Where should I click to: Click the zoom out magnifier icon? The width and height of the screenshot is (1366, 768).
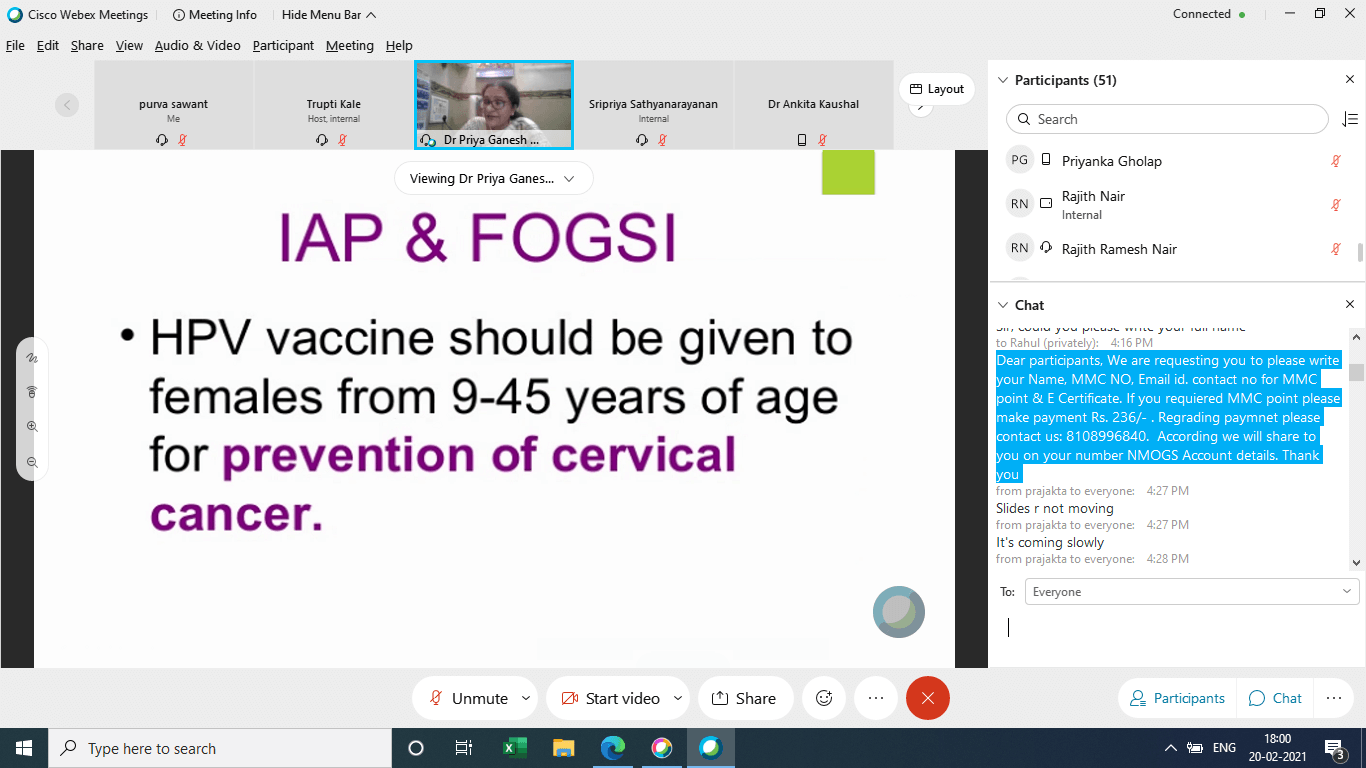point(32,462)
